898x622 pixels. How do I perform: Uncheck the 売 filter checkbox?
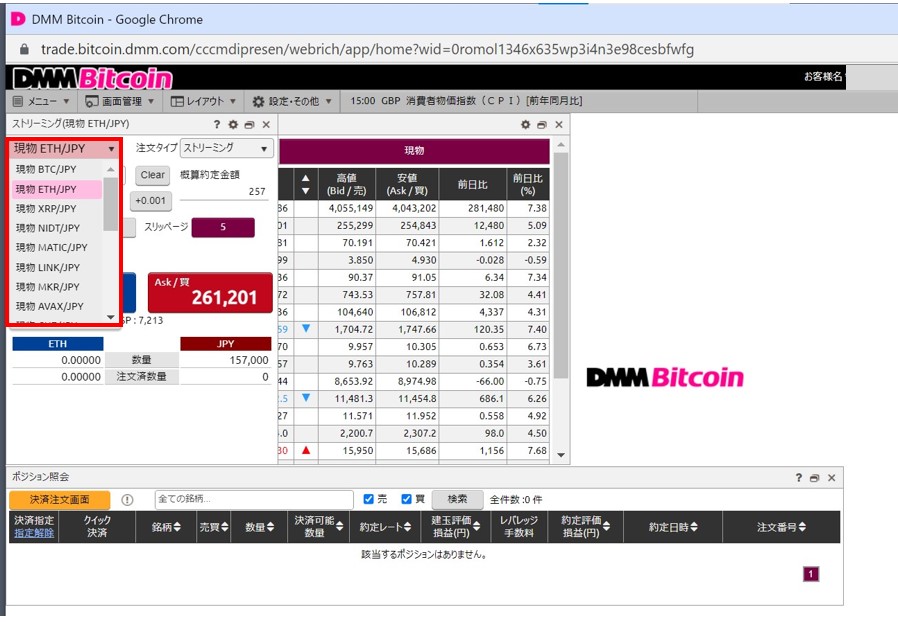(368, 499)
